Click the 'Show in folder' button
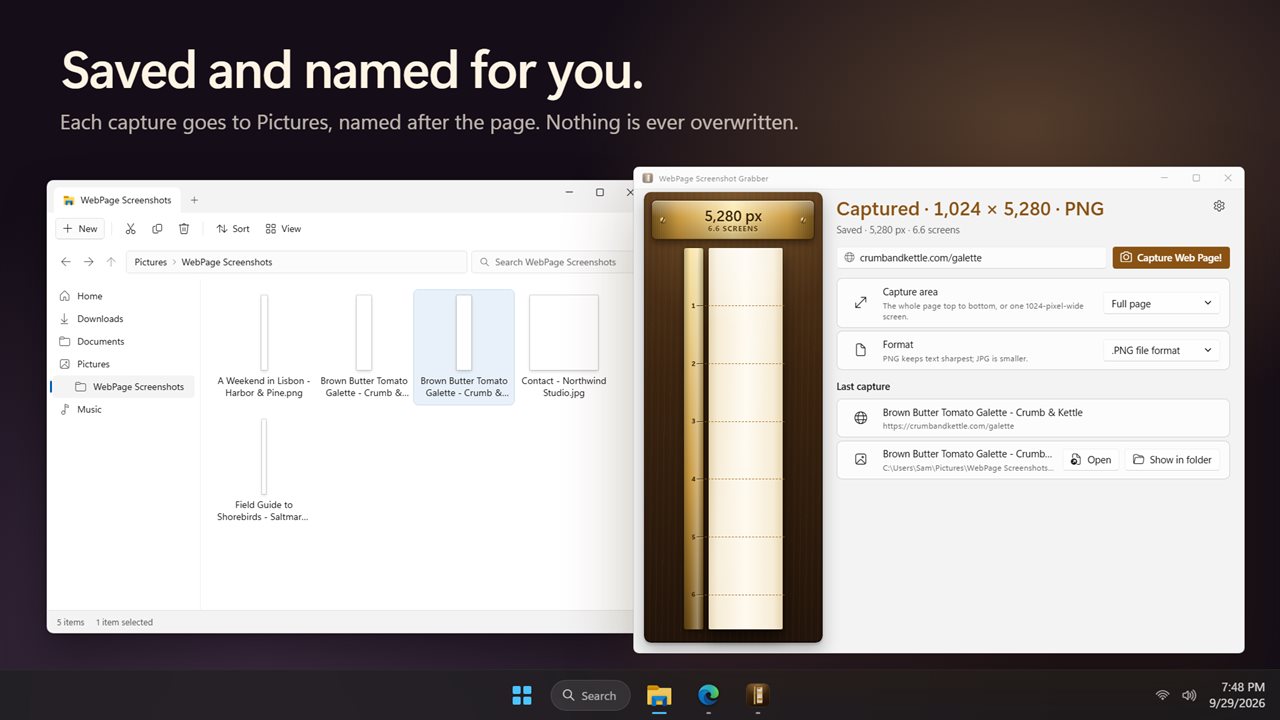 tap(1172, 460)
